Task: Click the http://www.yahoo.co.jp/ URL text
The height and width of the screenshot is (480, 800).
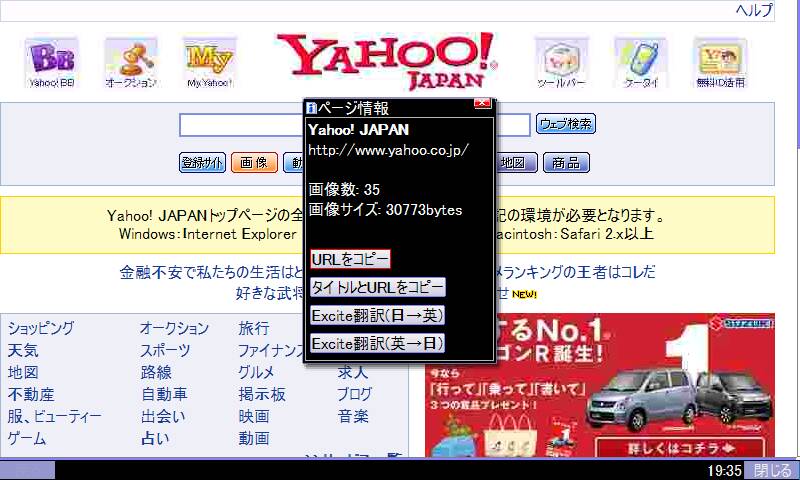Action: [388, 150]
